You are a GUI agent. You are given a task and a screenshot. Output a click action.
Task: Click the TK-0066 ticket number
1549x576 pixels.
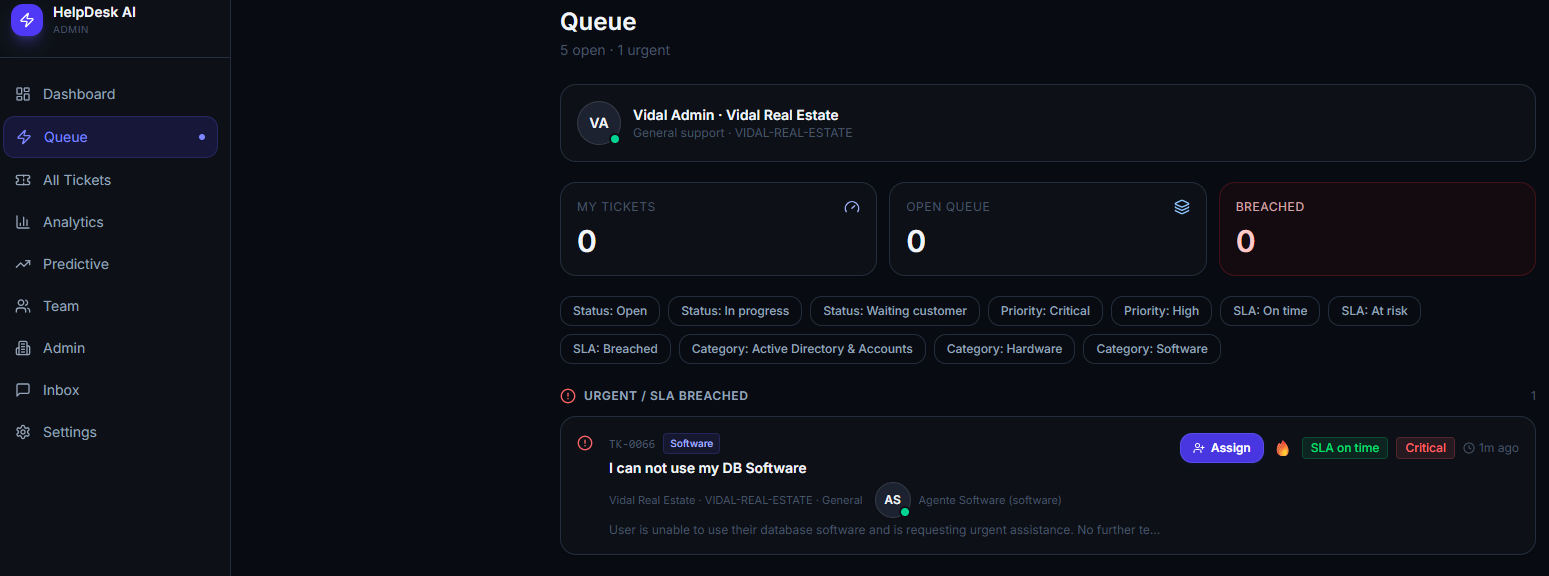632,444
